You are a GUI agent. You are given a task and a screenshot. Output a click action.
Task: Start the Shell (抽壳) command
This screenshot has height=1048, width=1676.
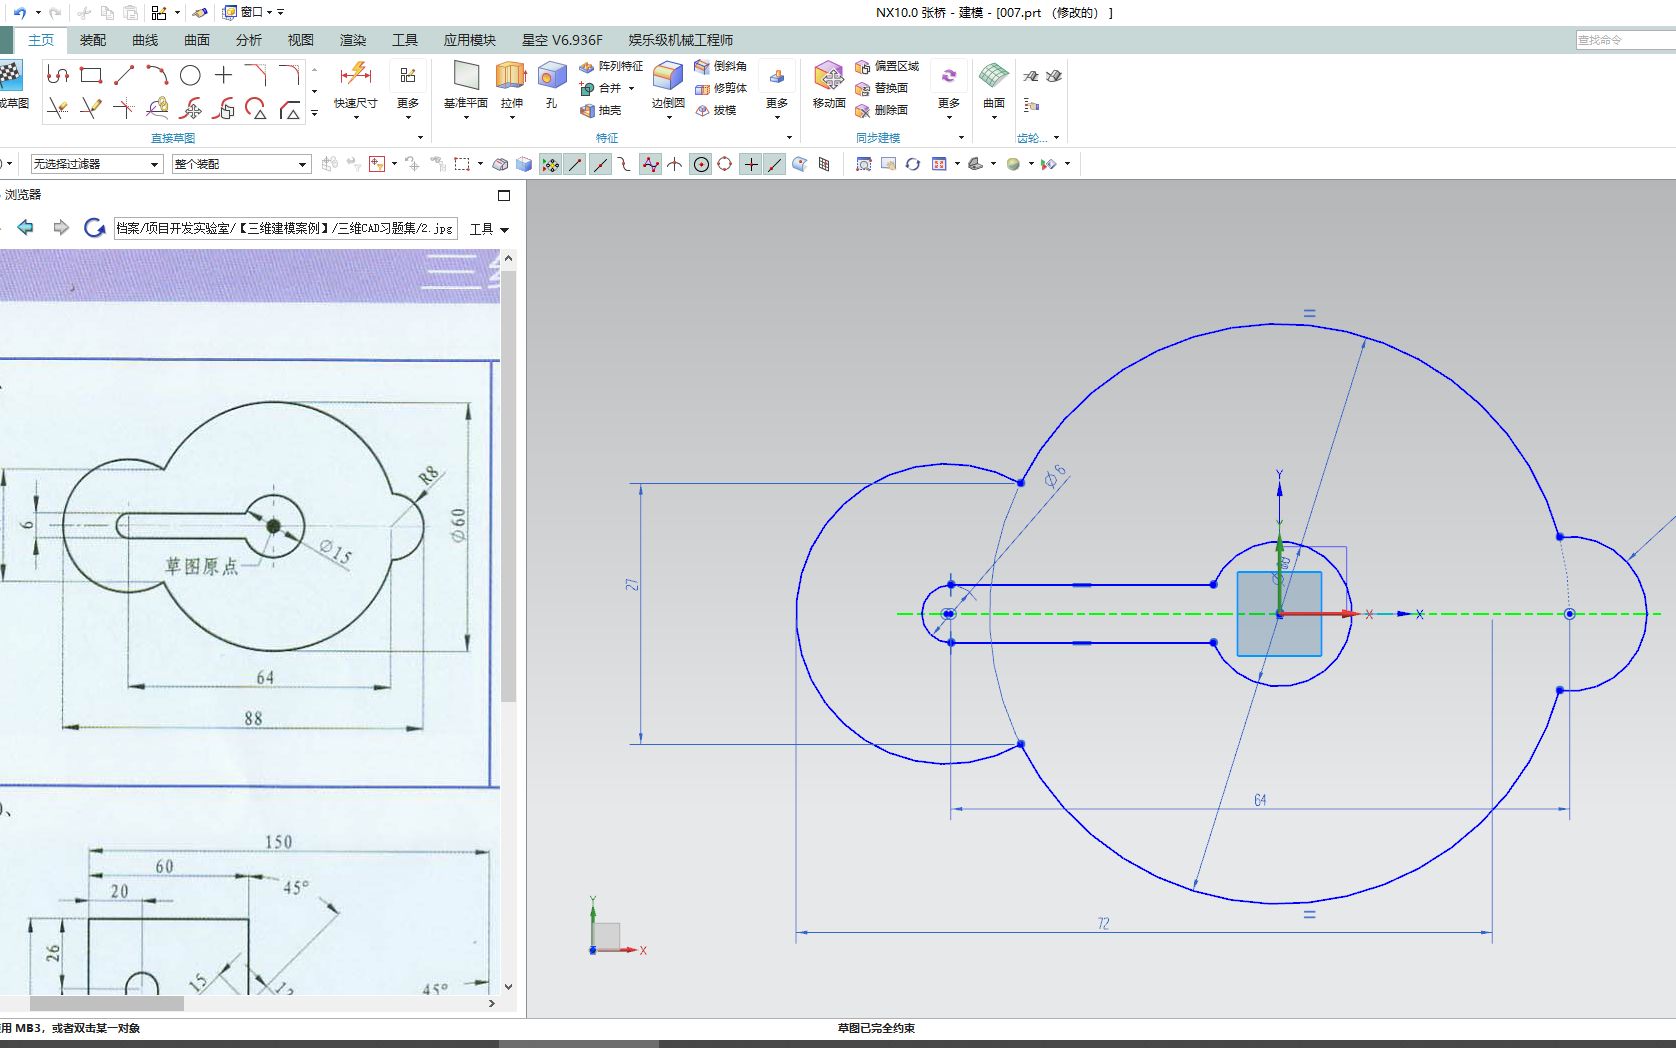pos(608,110)
